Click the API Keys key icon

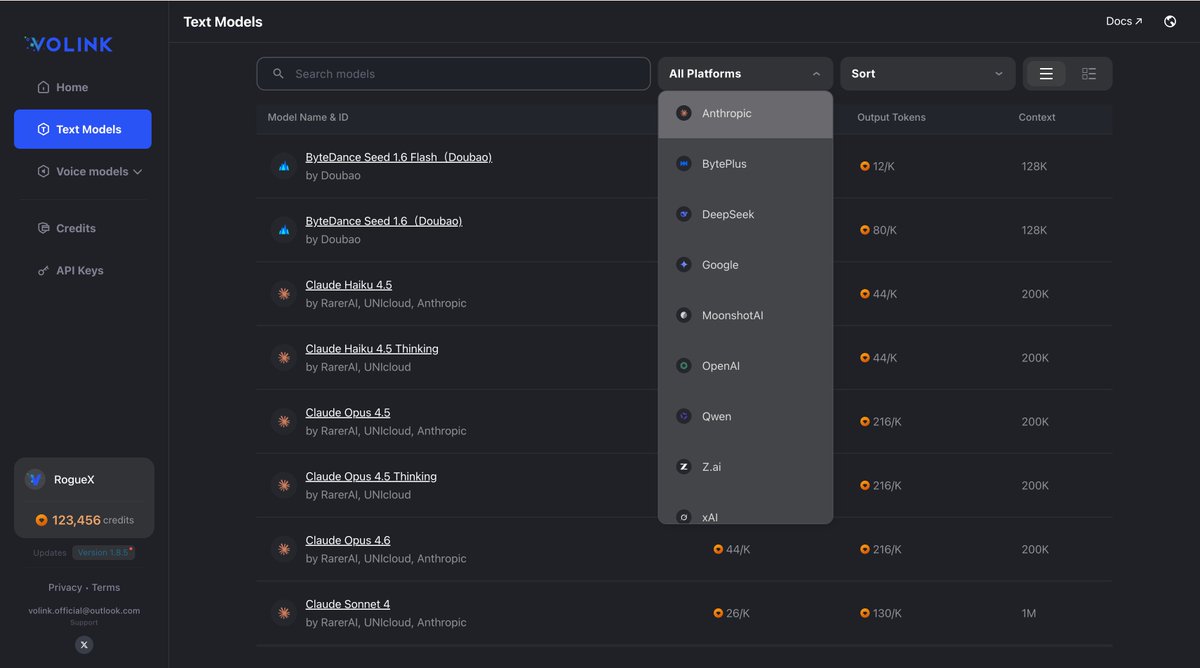coord(43,270)
